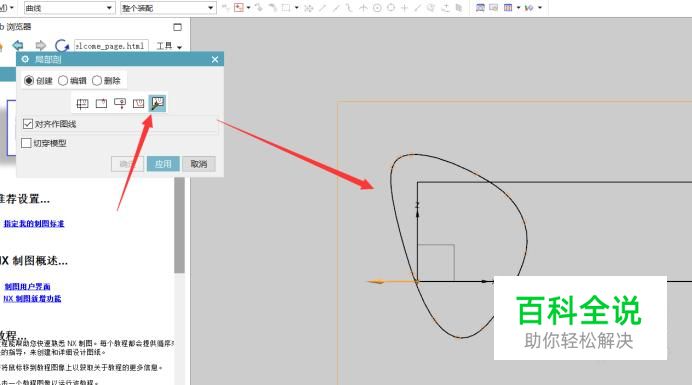Click the second window-layout icon in toolbar

tap(494, 8)
